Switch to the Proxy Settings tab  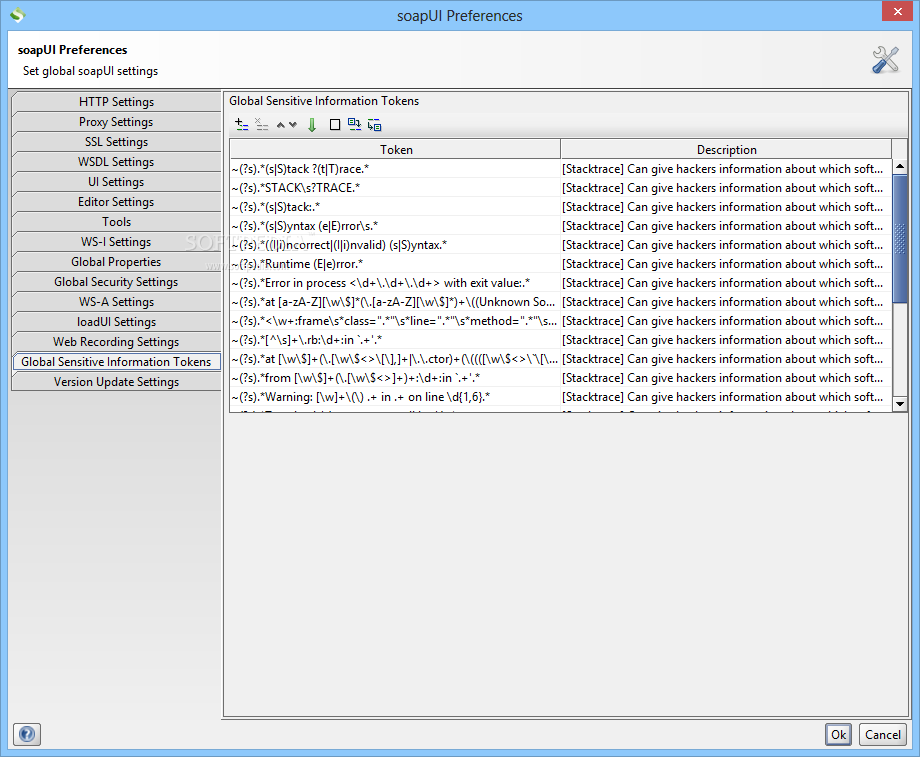(x=116, y=121)
